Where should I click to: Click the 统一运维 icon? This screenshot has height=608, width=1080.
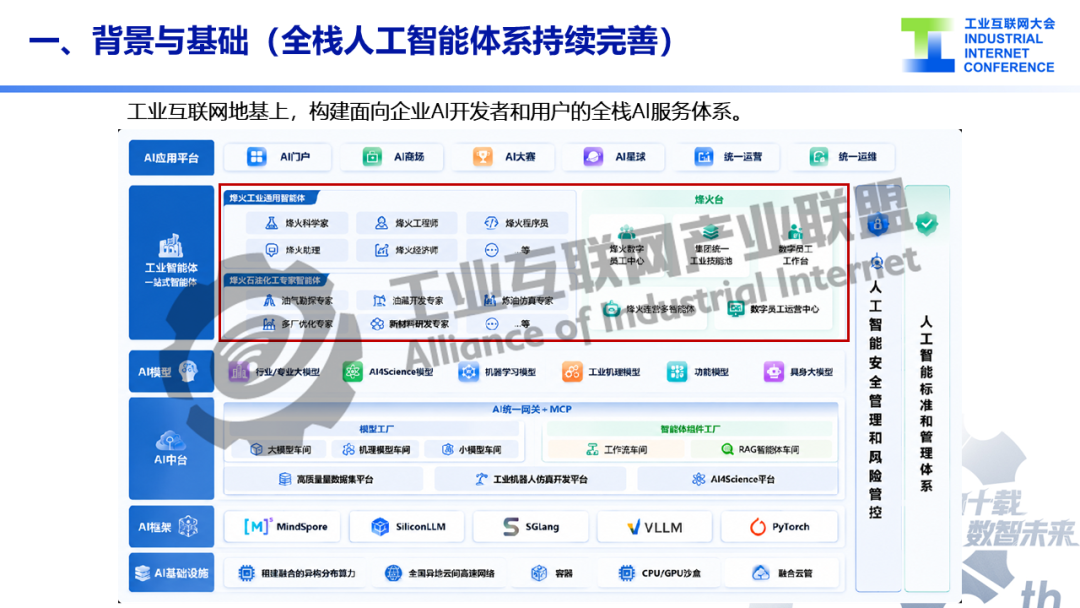818,157
